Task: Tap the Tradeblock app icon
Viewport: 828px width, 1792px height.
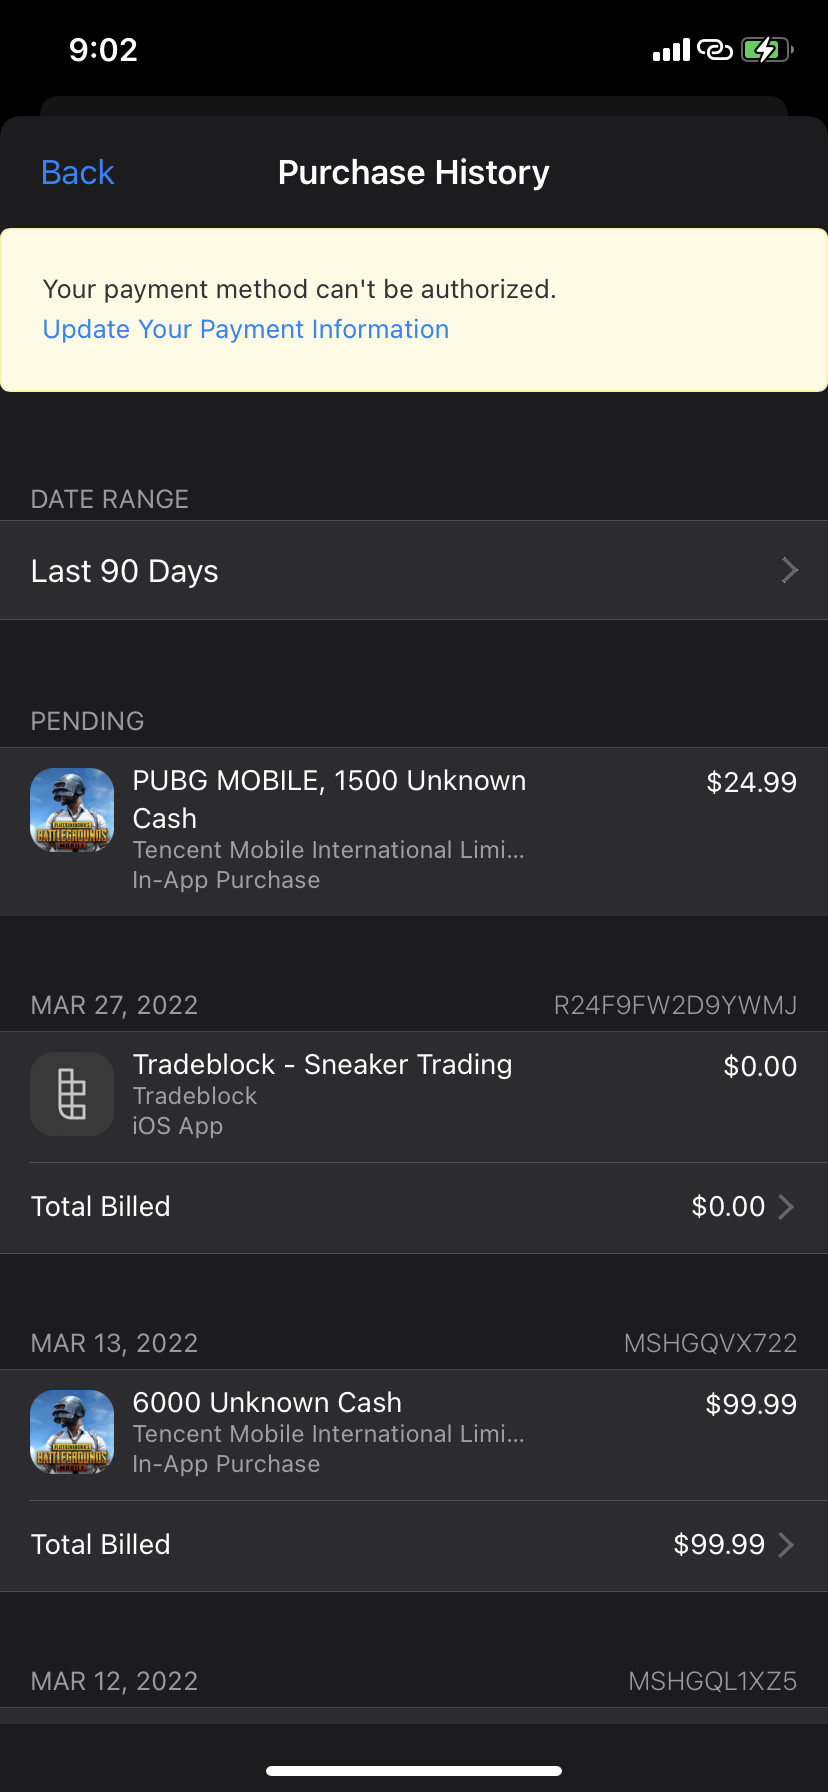Action: coord(72,1094)
